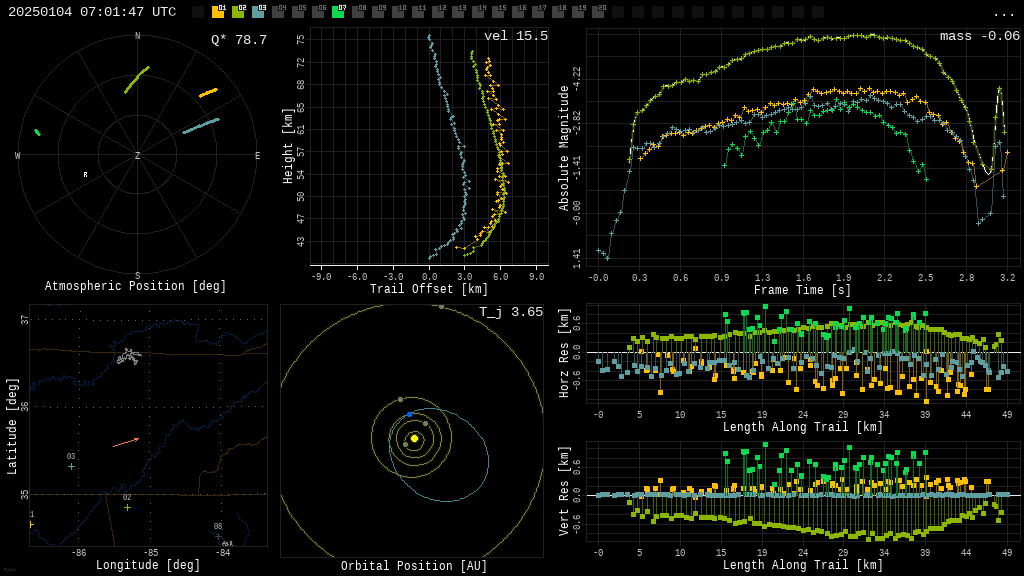Click the blue Earth dot in orbital plot
Screen dimensions: 1024x576
click(x=409, y=414)
